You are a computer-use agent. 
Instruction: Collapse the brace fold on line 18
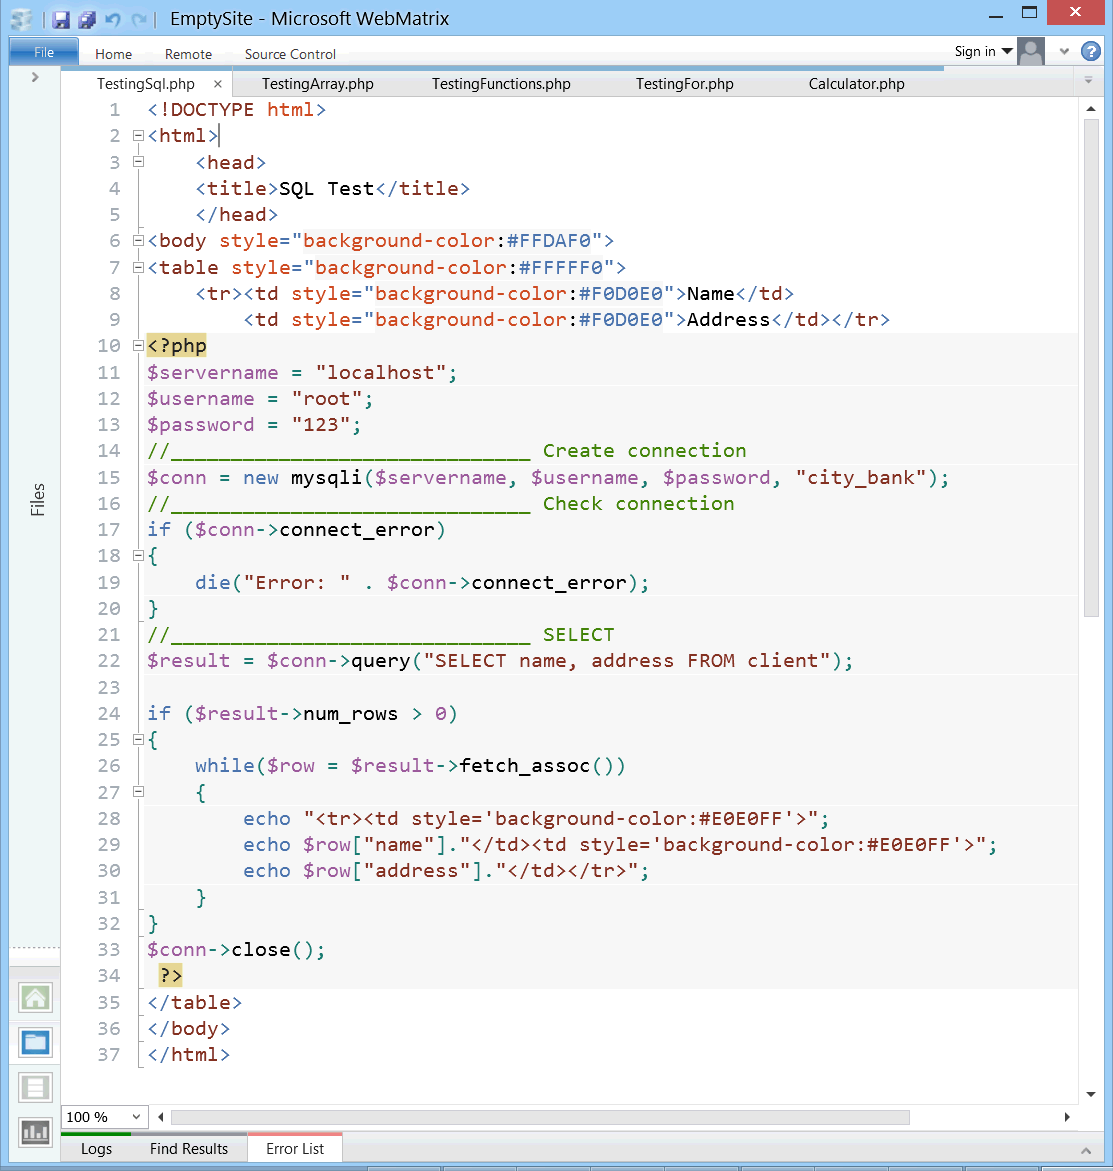138,556
